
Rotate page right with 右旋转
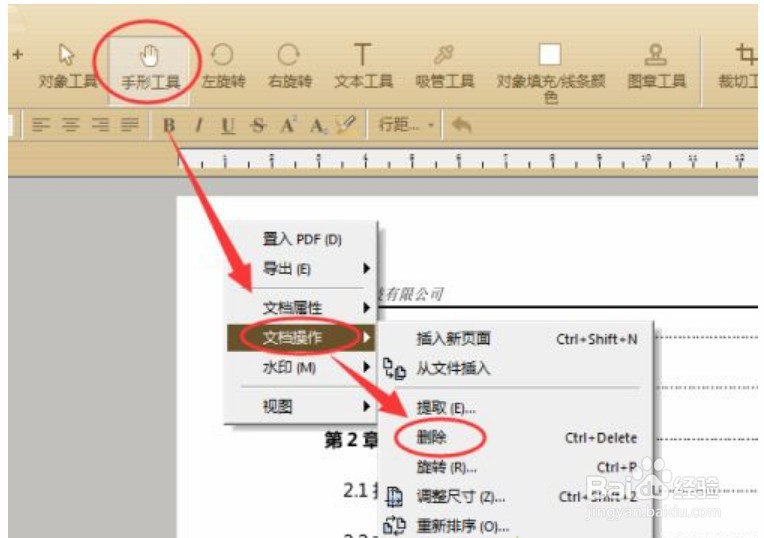[289, 66]
